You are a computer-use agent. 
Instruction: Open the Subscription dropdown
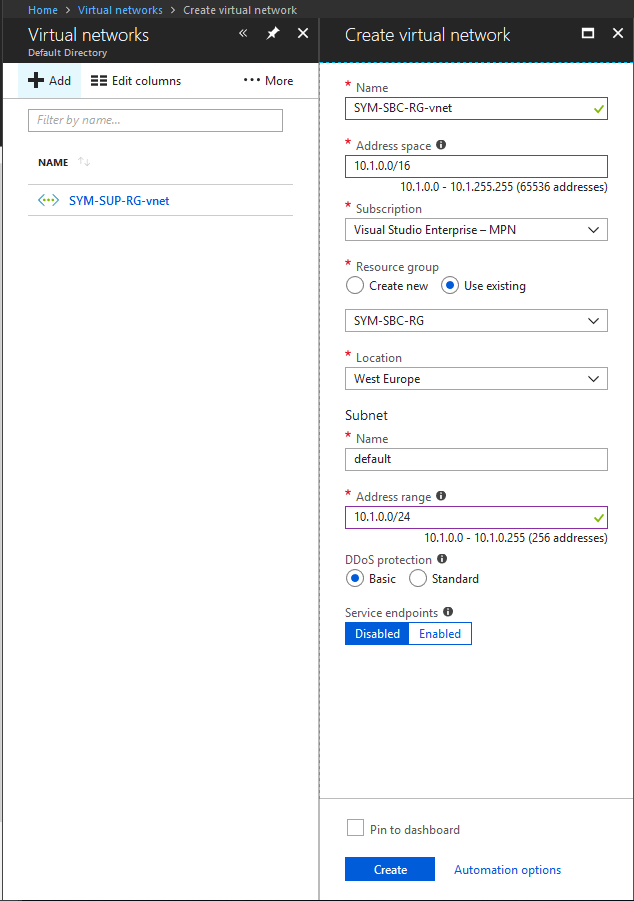tap(476, 230)
